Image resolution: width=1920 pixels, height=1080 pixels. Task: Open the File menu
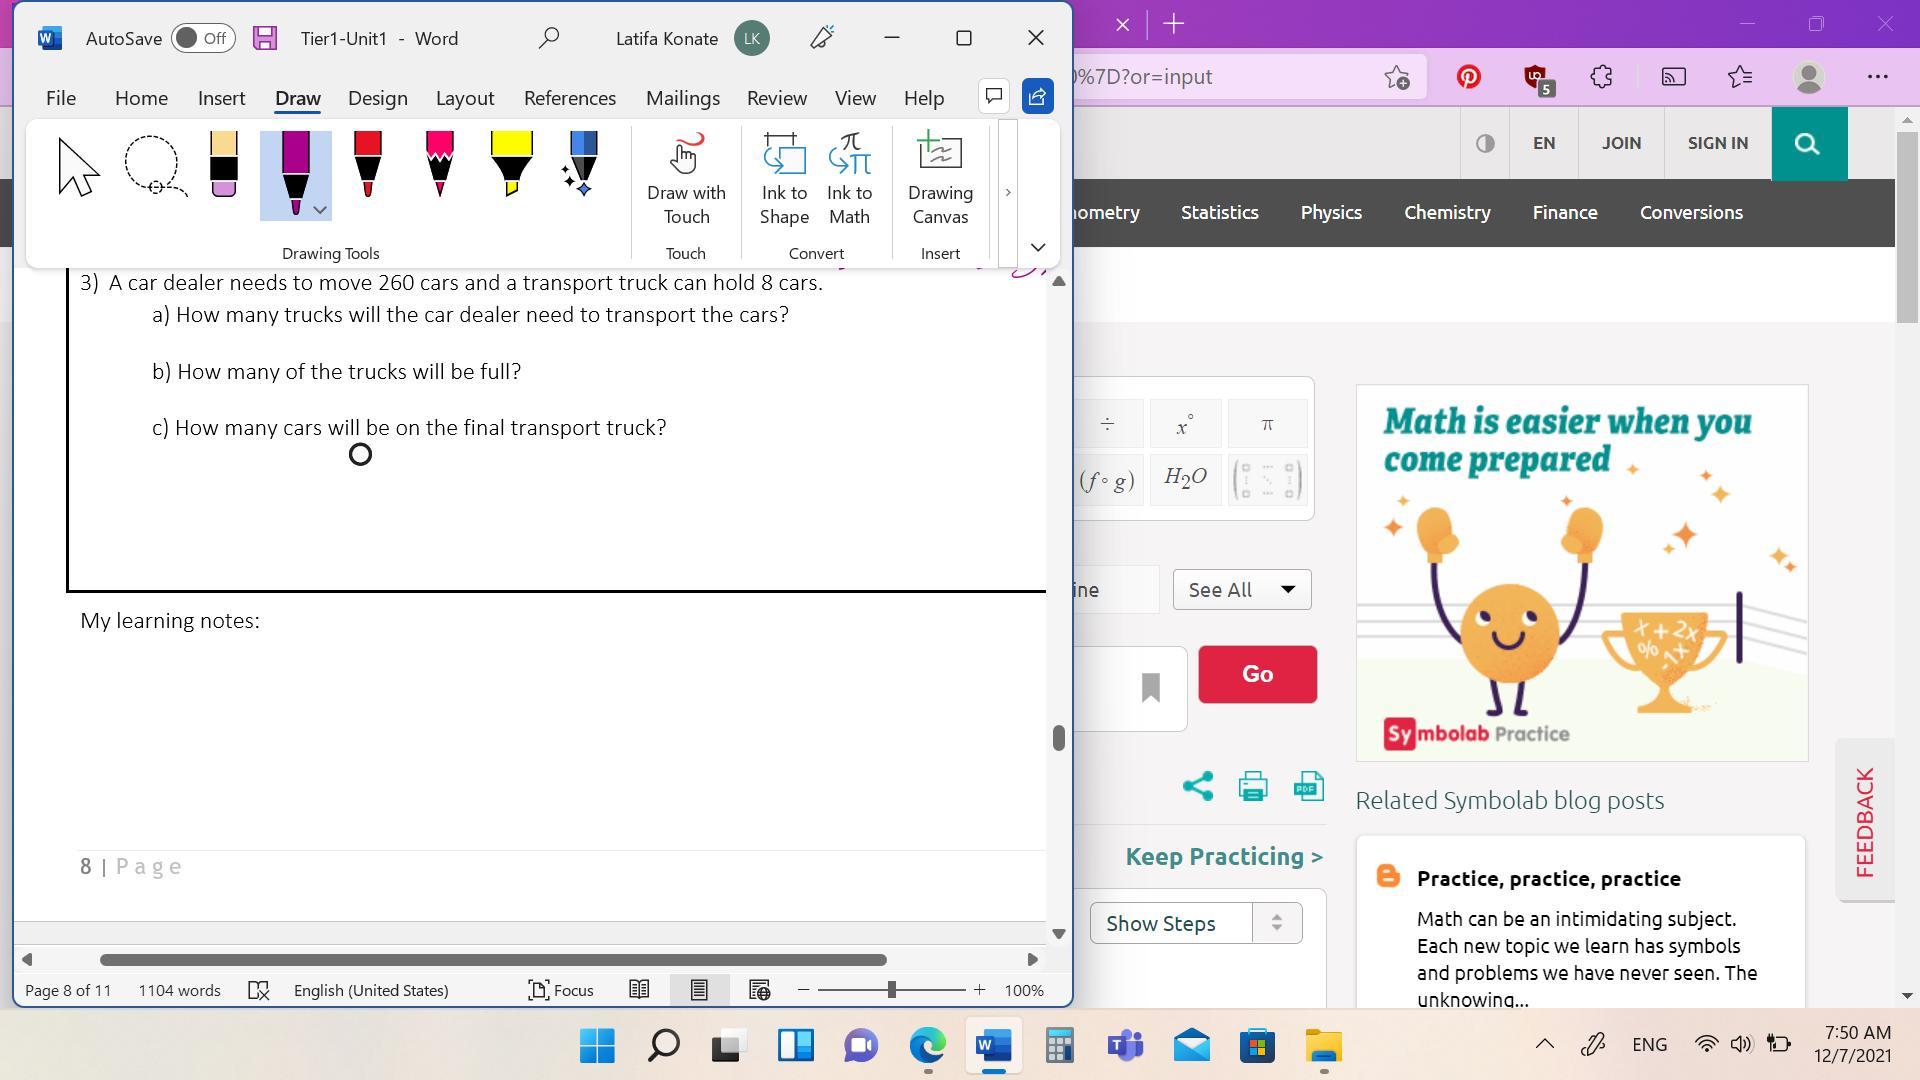coord(60,98)
